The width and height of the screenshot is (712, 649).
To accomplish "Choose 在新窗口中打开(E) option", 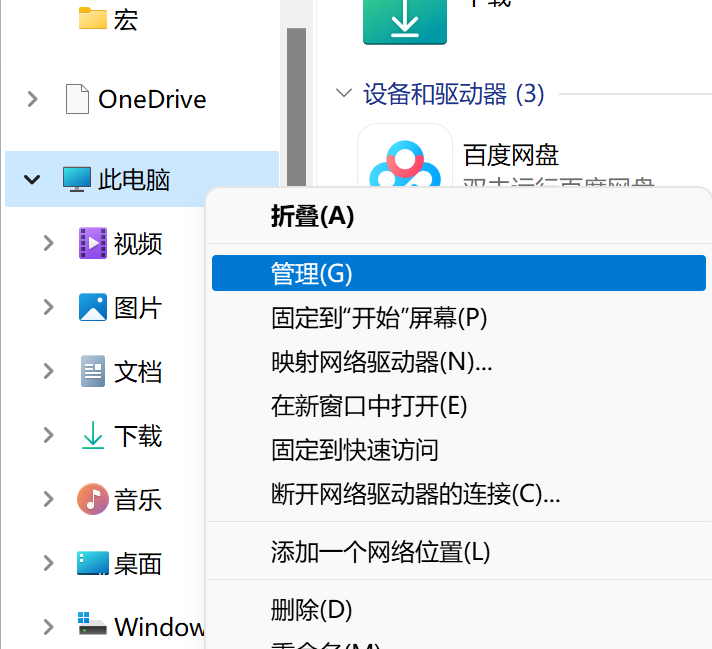I will pyautogui.click(x=369, y=406).
